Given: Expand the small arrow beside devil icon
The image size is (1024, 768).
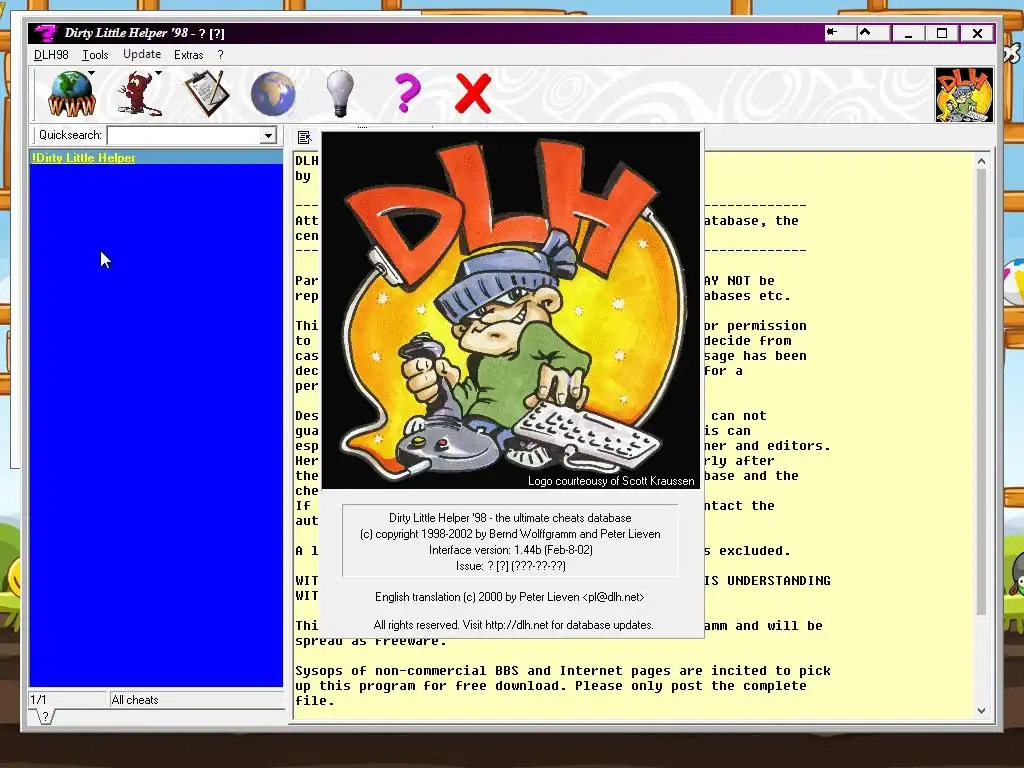Looking at the screenshot, I should pos(158,73).
